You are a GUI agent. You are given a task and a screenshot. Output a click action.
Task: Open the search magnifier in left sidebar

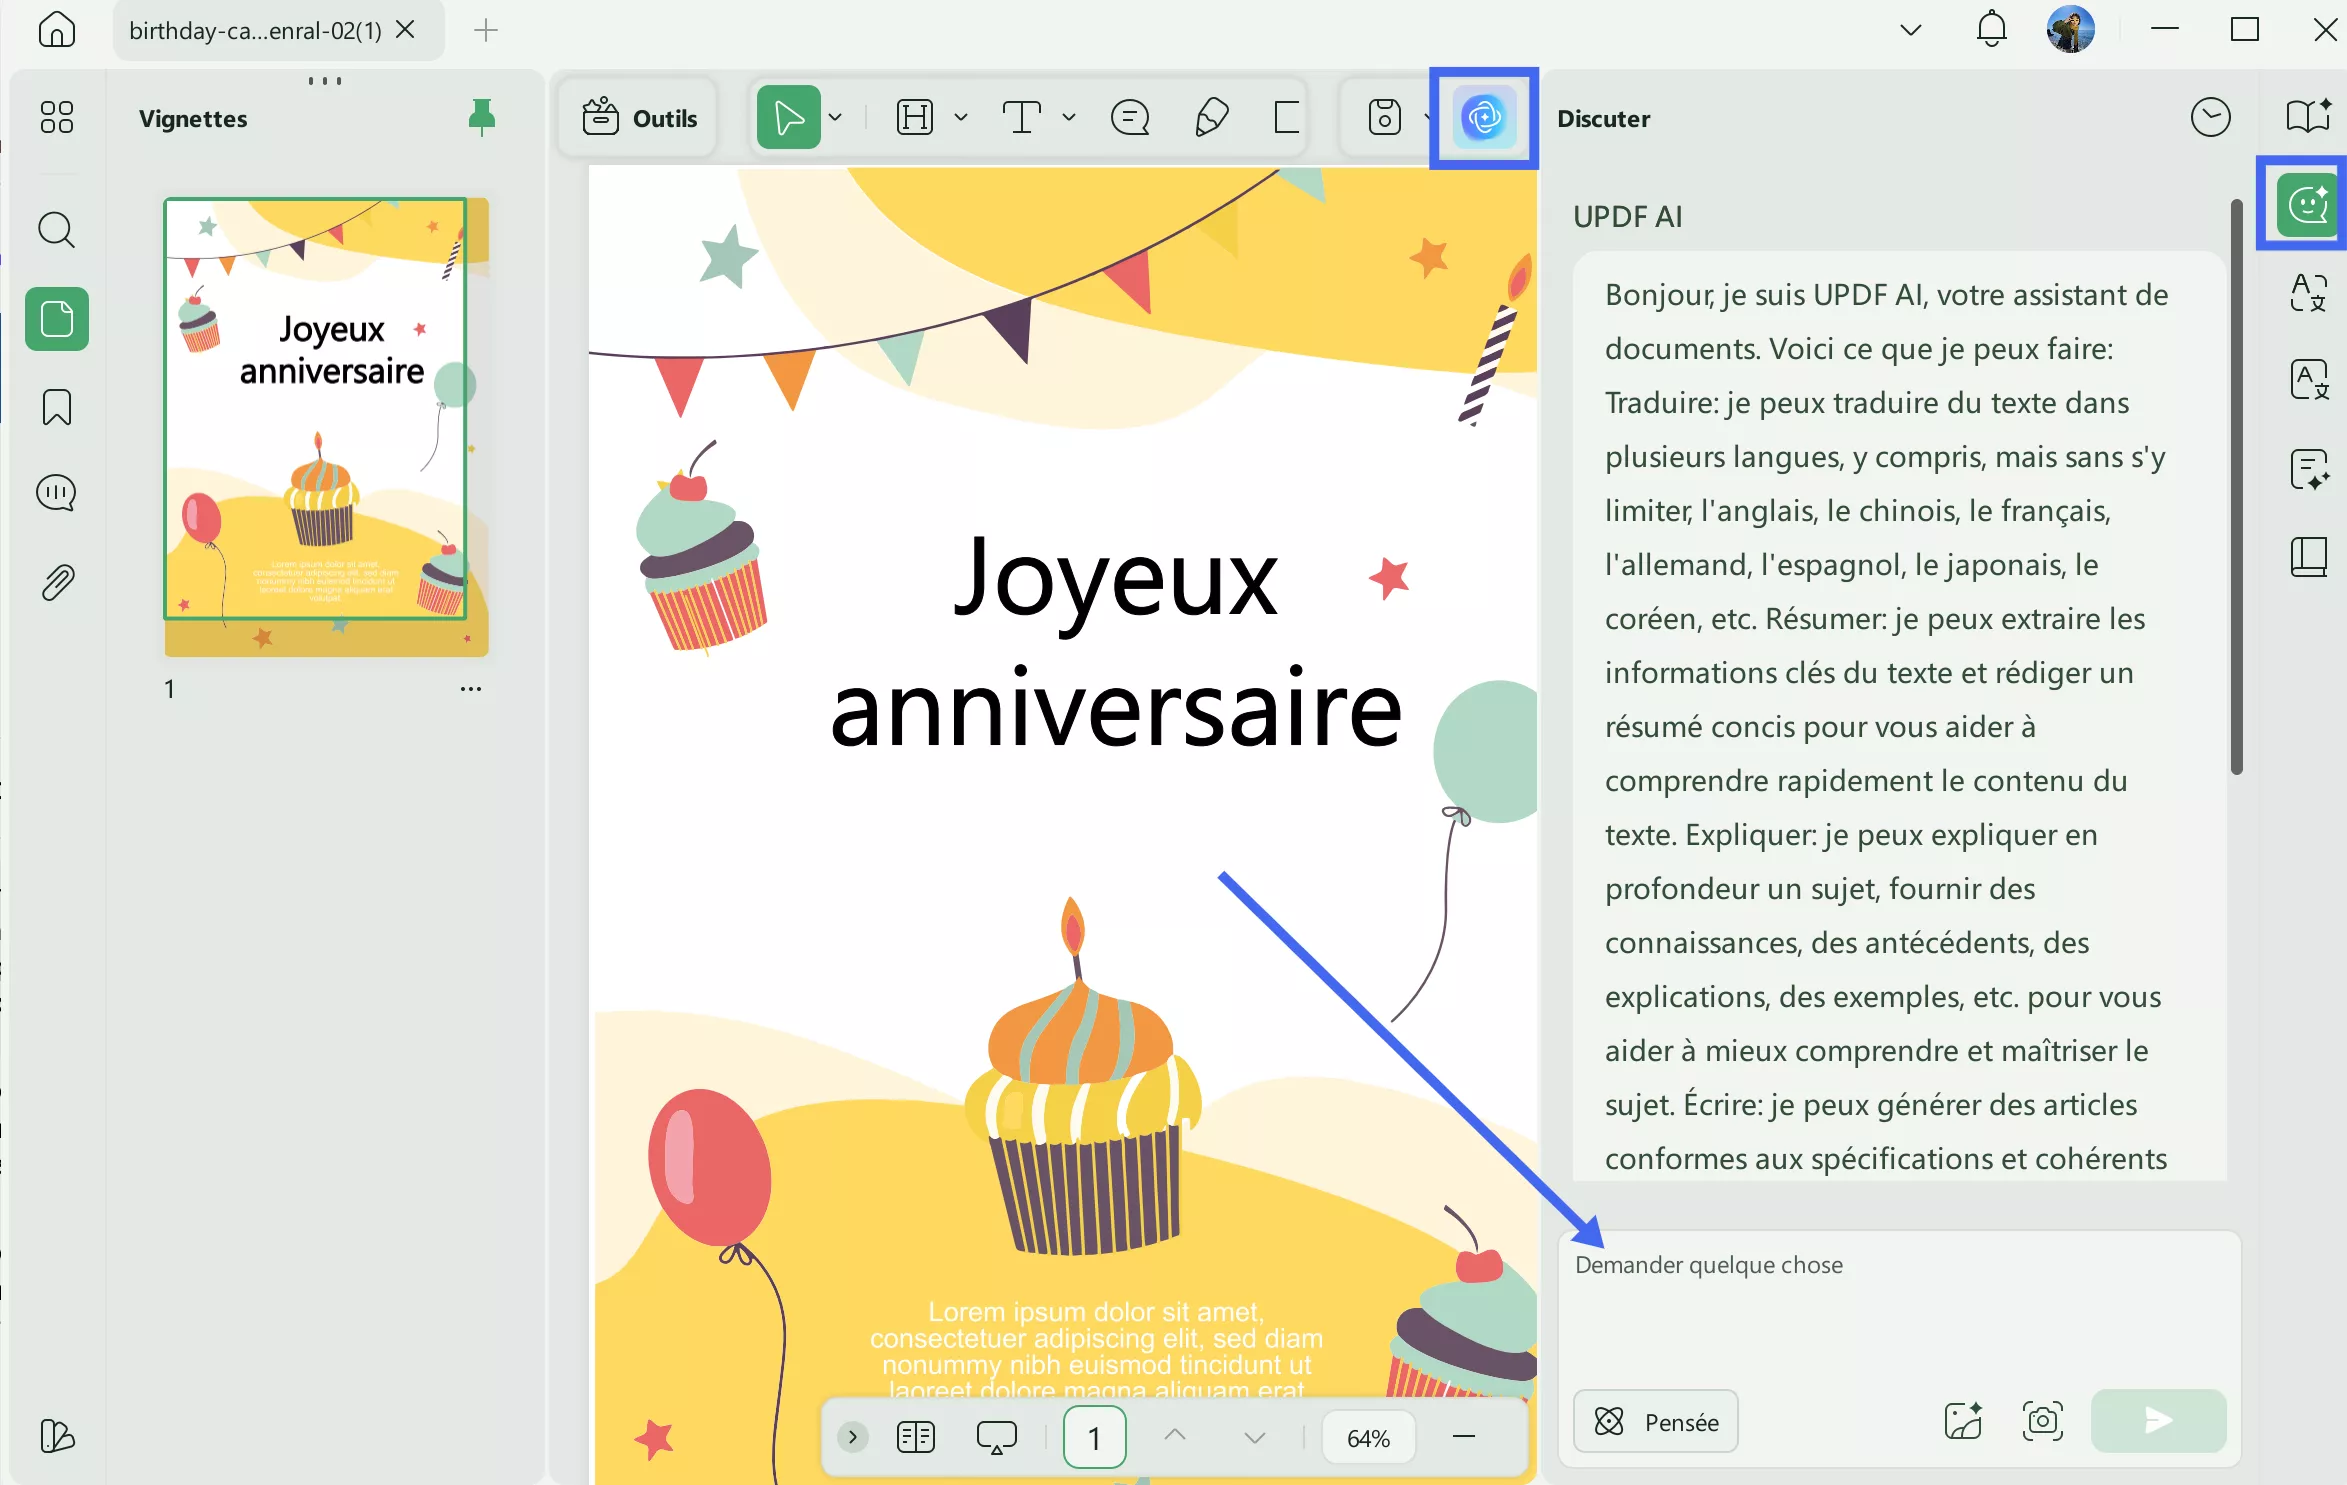(x=56, y=230)
